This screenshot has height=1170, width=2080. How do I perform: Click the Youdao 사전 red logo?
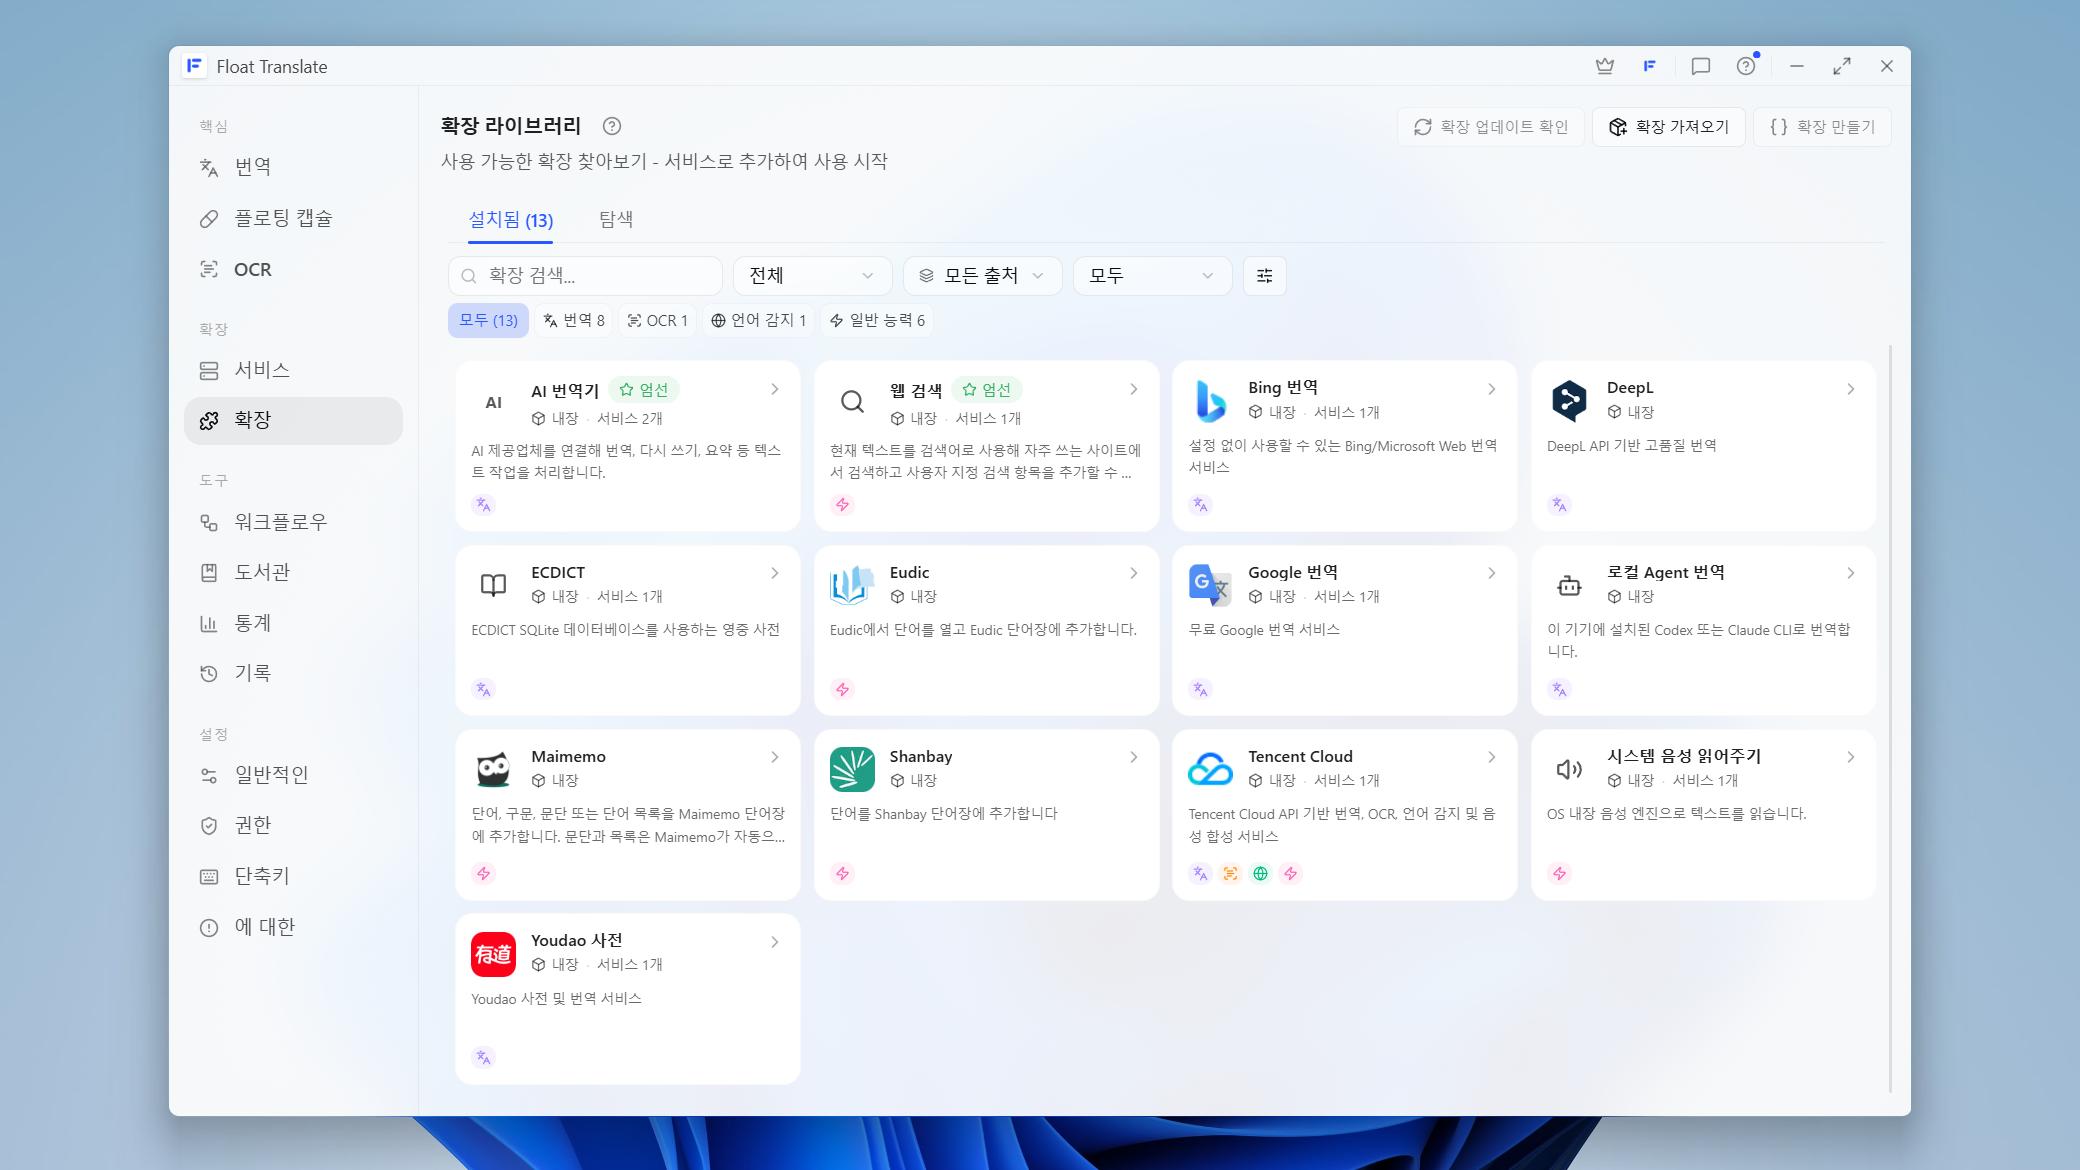tap(493, 954)
